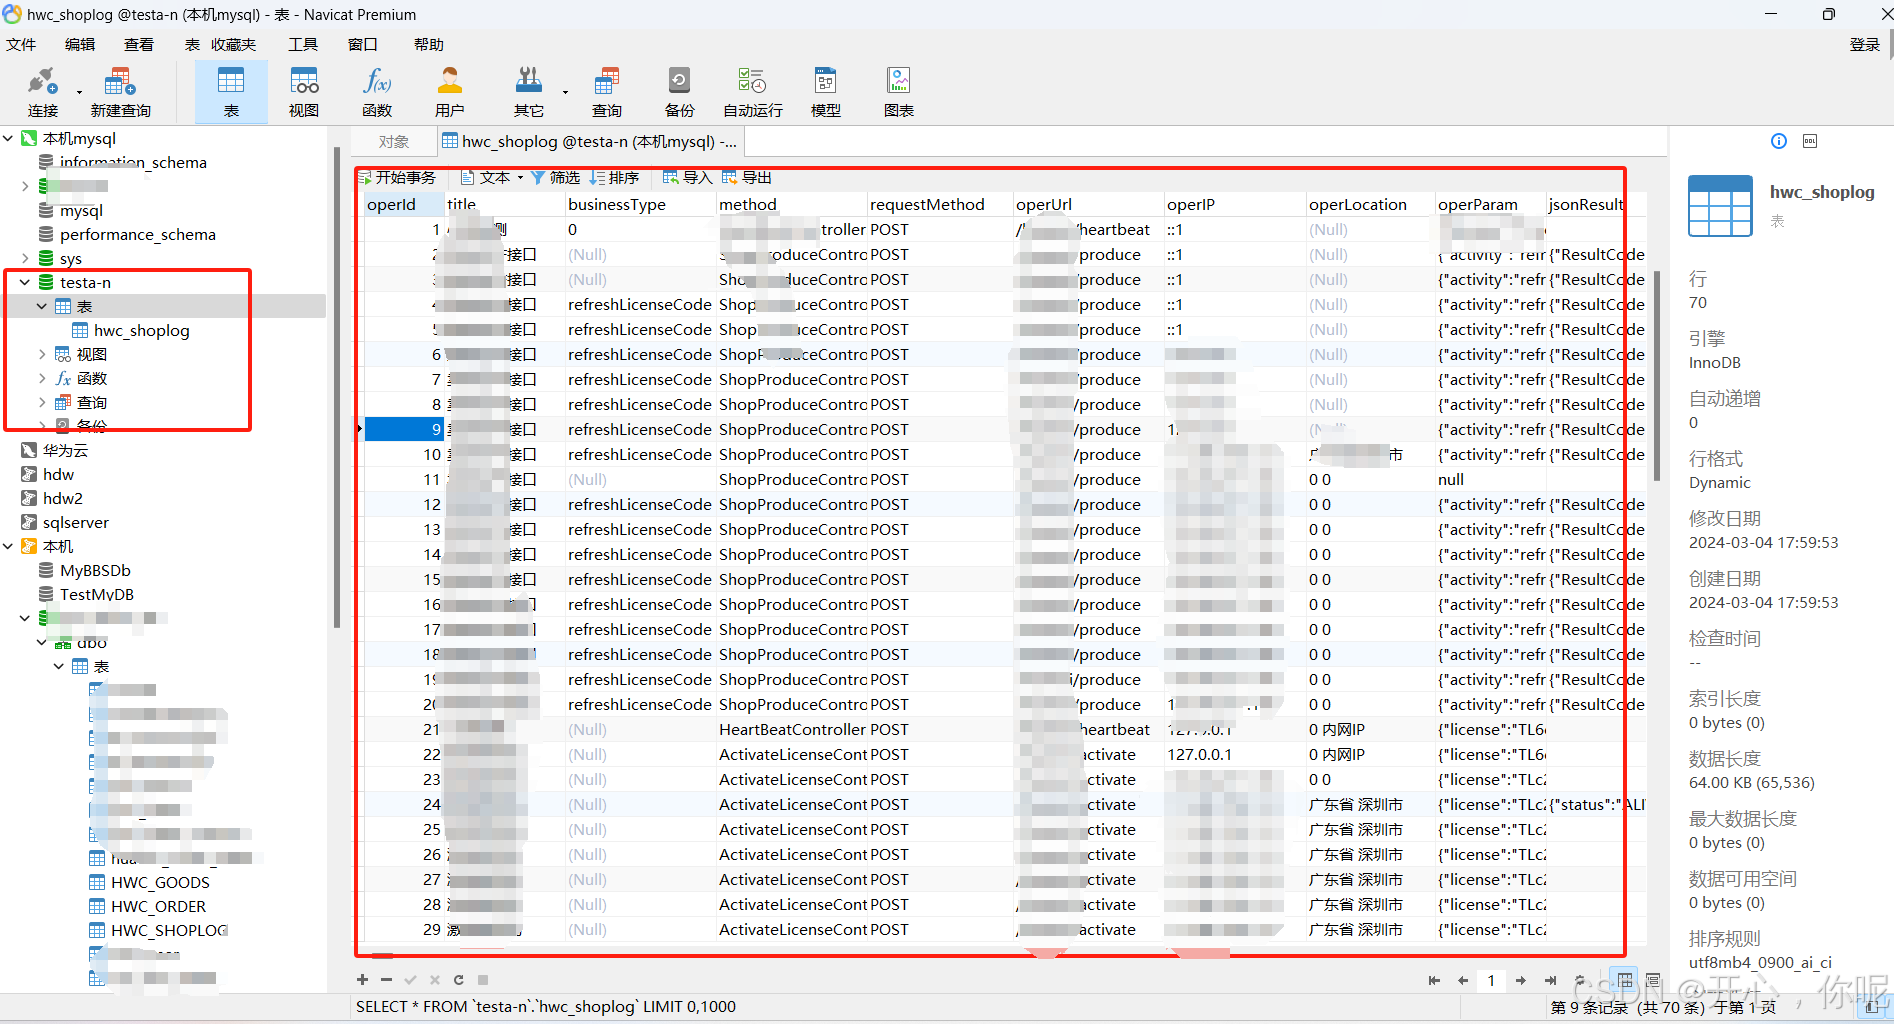Collapse the 本机mysql connection node
The width and height of the screenshot is (1894, 1024).
(x=8, y=138)
